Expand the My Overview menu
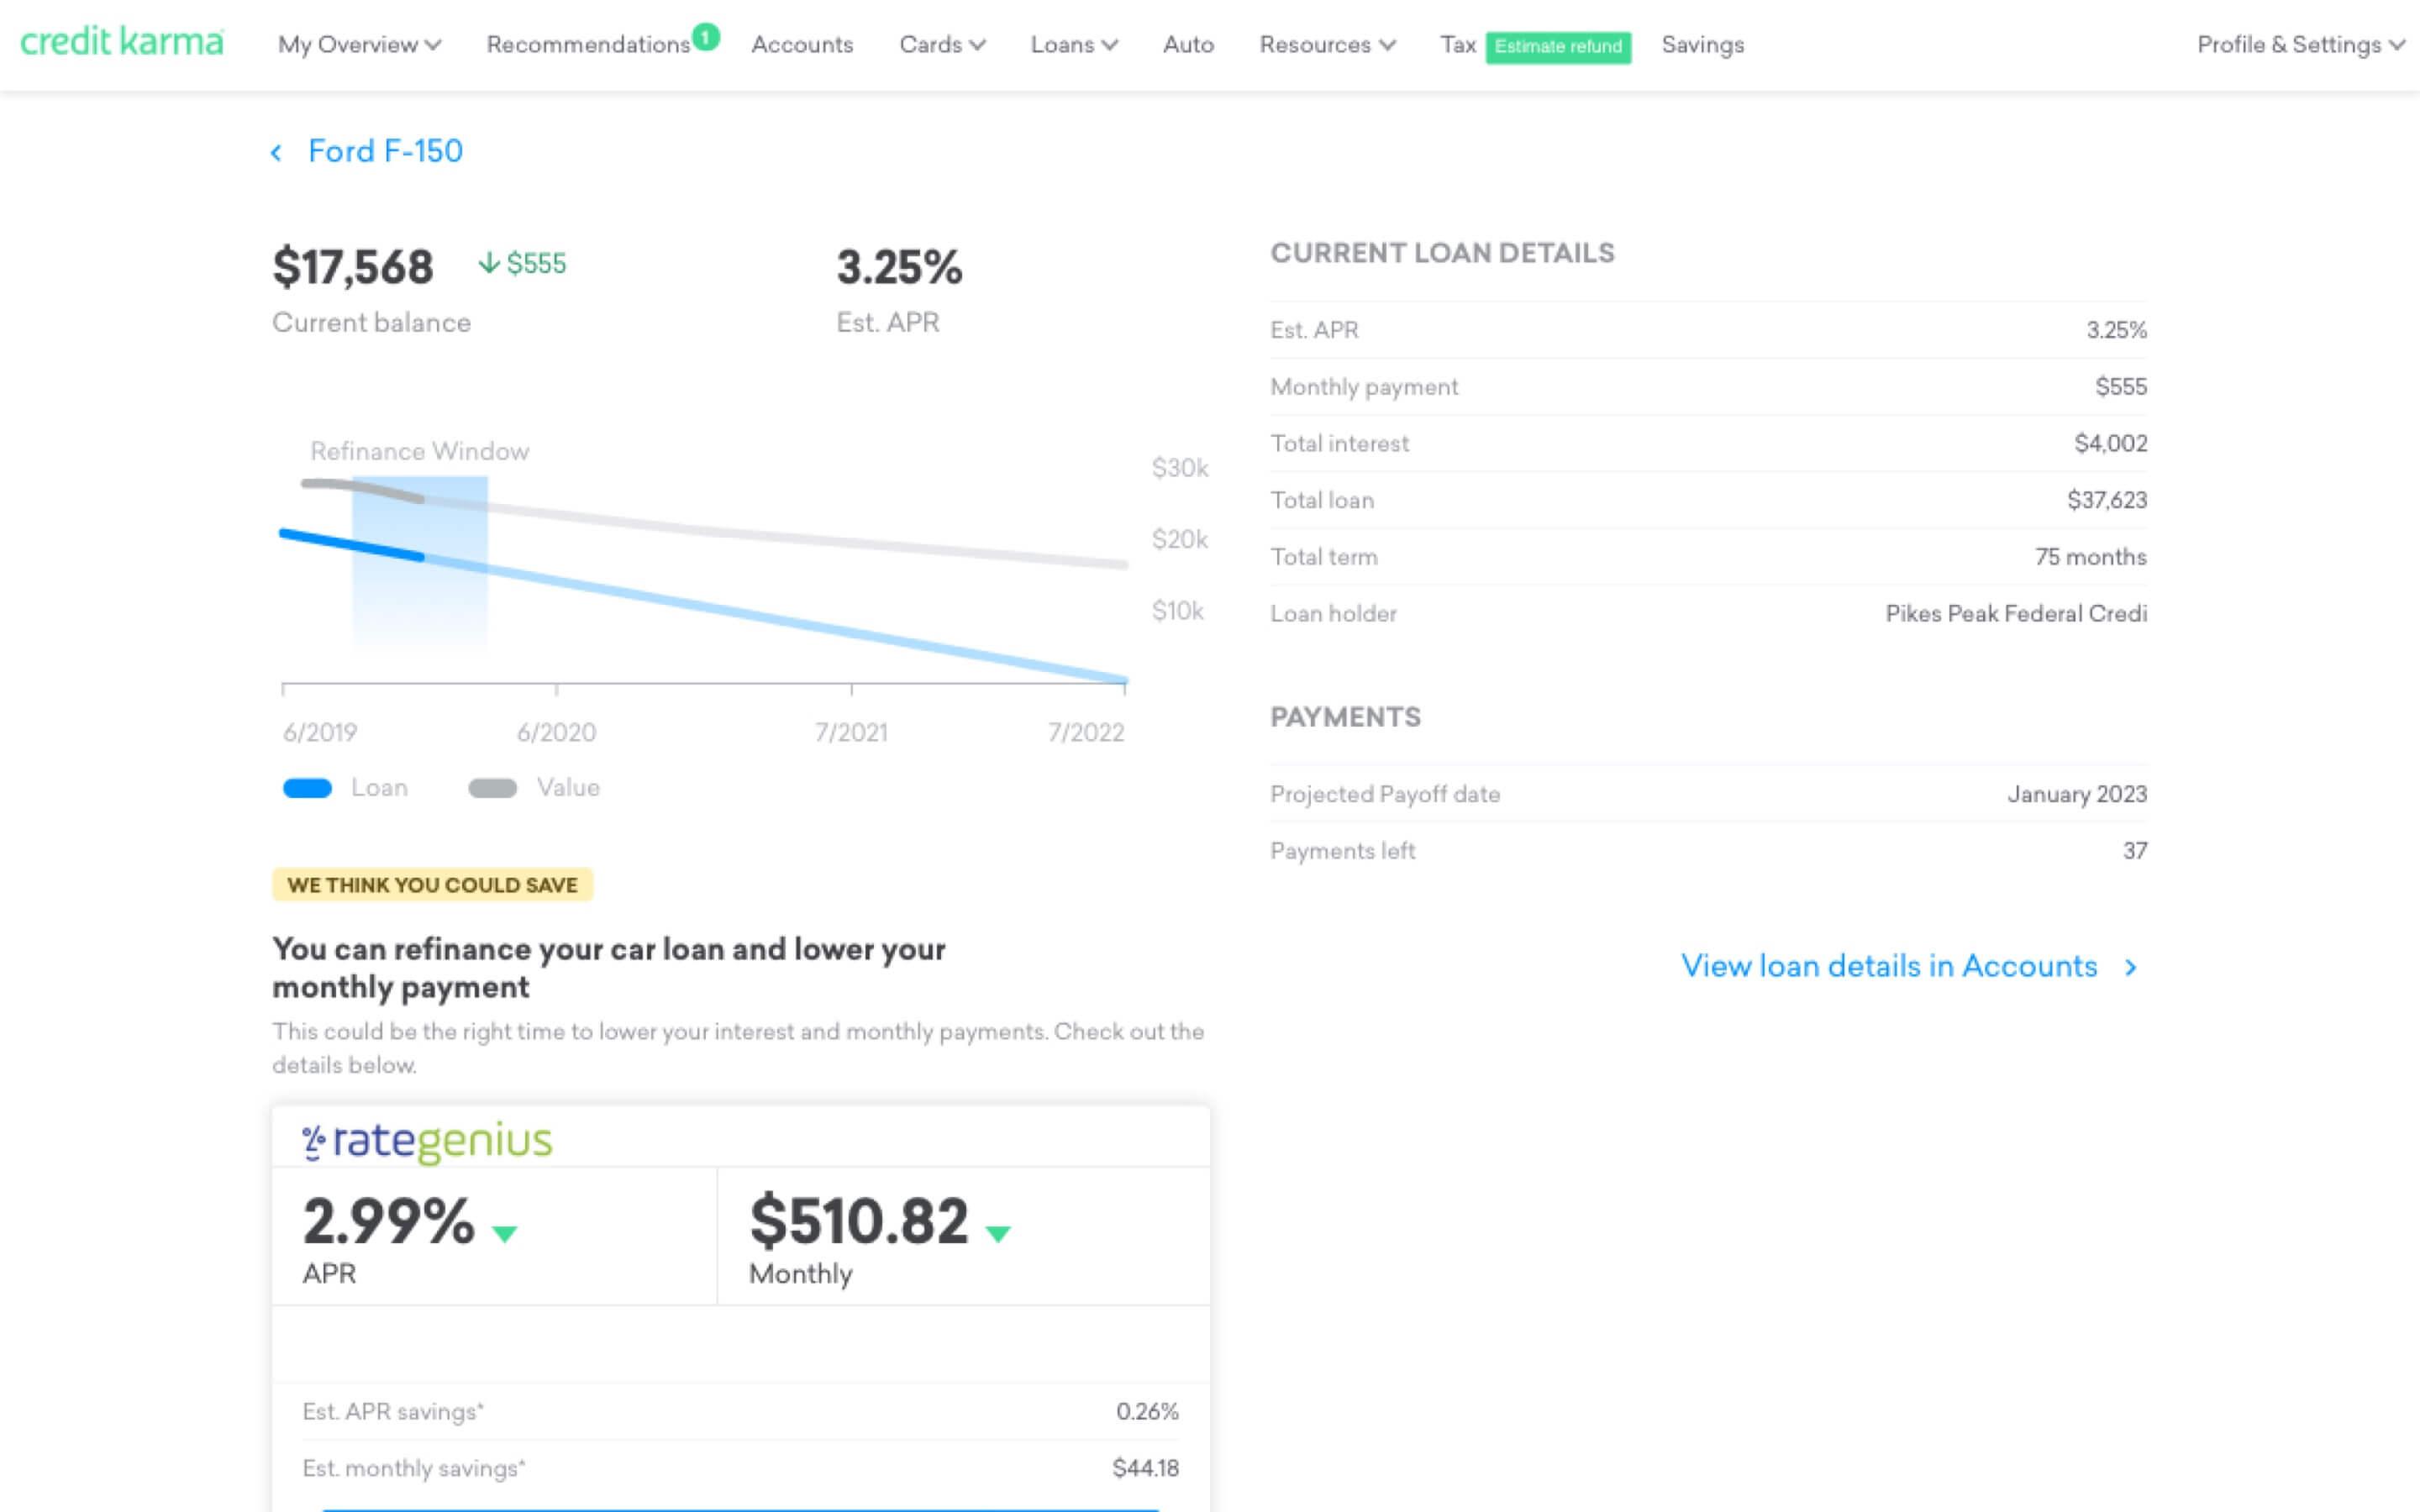Viewport: 2420px width, 1512px height. (x=359, y=45)
